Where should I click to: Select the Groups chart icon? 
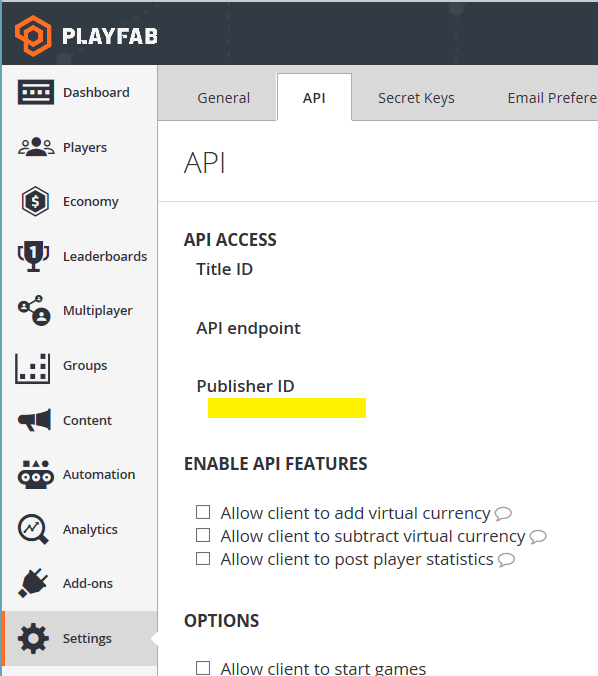[32, 368]
